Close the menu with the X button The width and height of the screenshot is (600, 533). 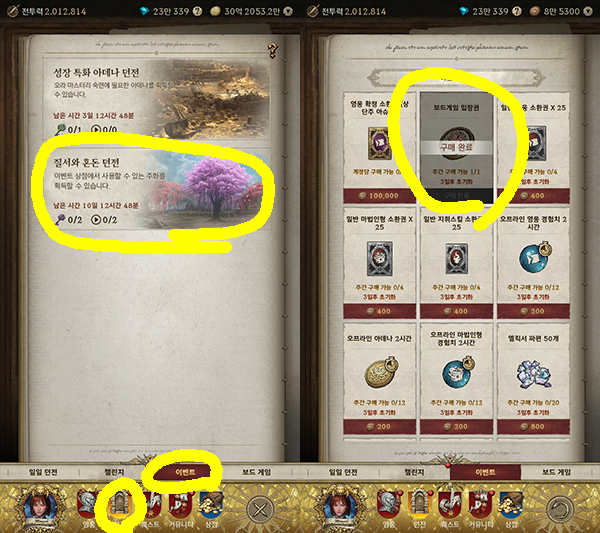click(260, 510)
